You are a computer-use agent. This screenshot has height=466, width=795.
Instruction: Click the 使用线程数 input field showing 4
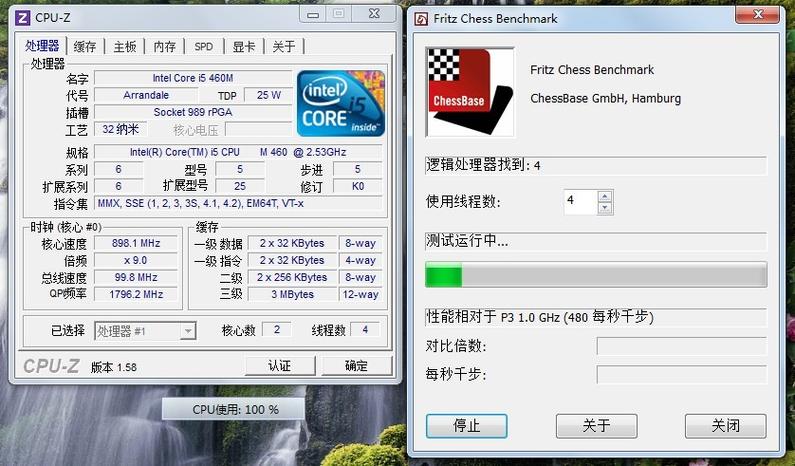(581, 202)
